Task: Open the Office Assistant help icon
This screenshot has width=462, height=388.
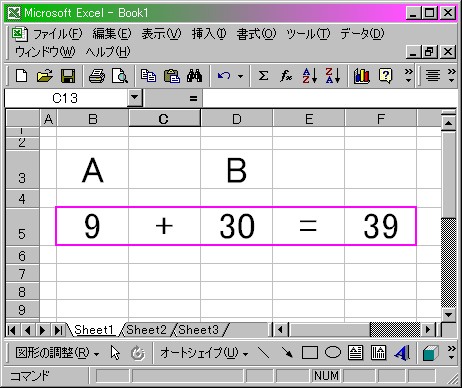Action: [385, 76]
